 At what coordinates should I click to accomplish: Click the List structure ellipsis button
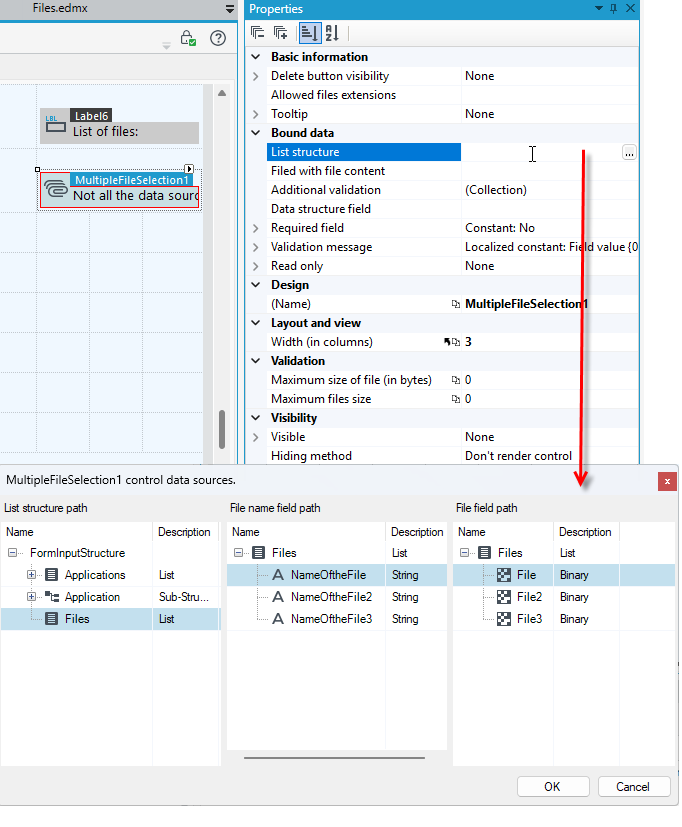(x=629, y=152)
